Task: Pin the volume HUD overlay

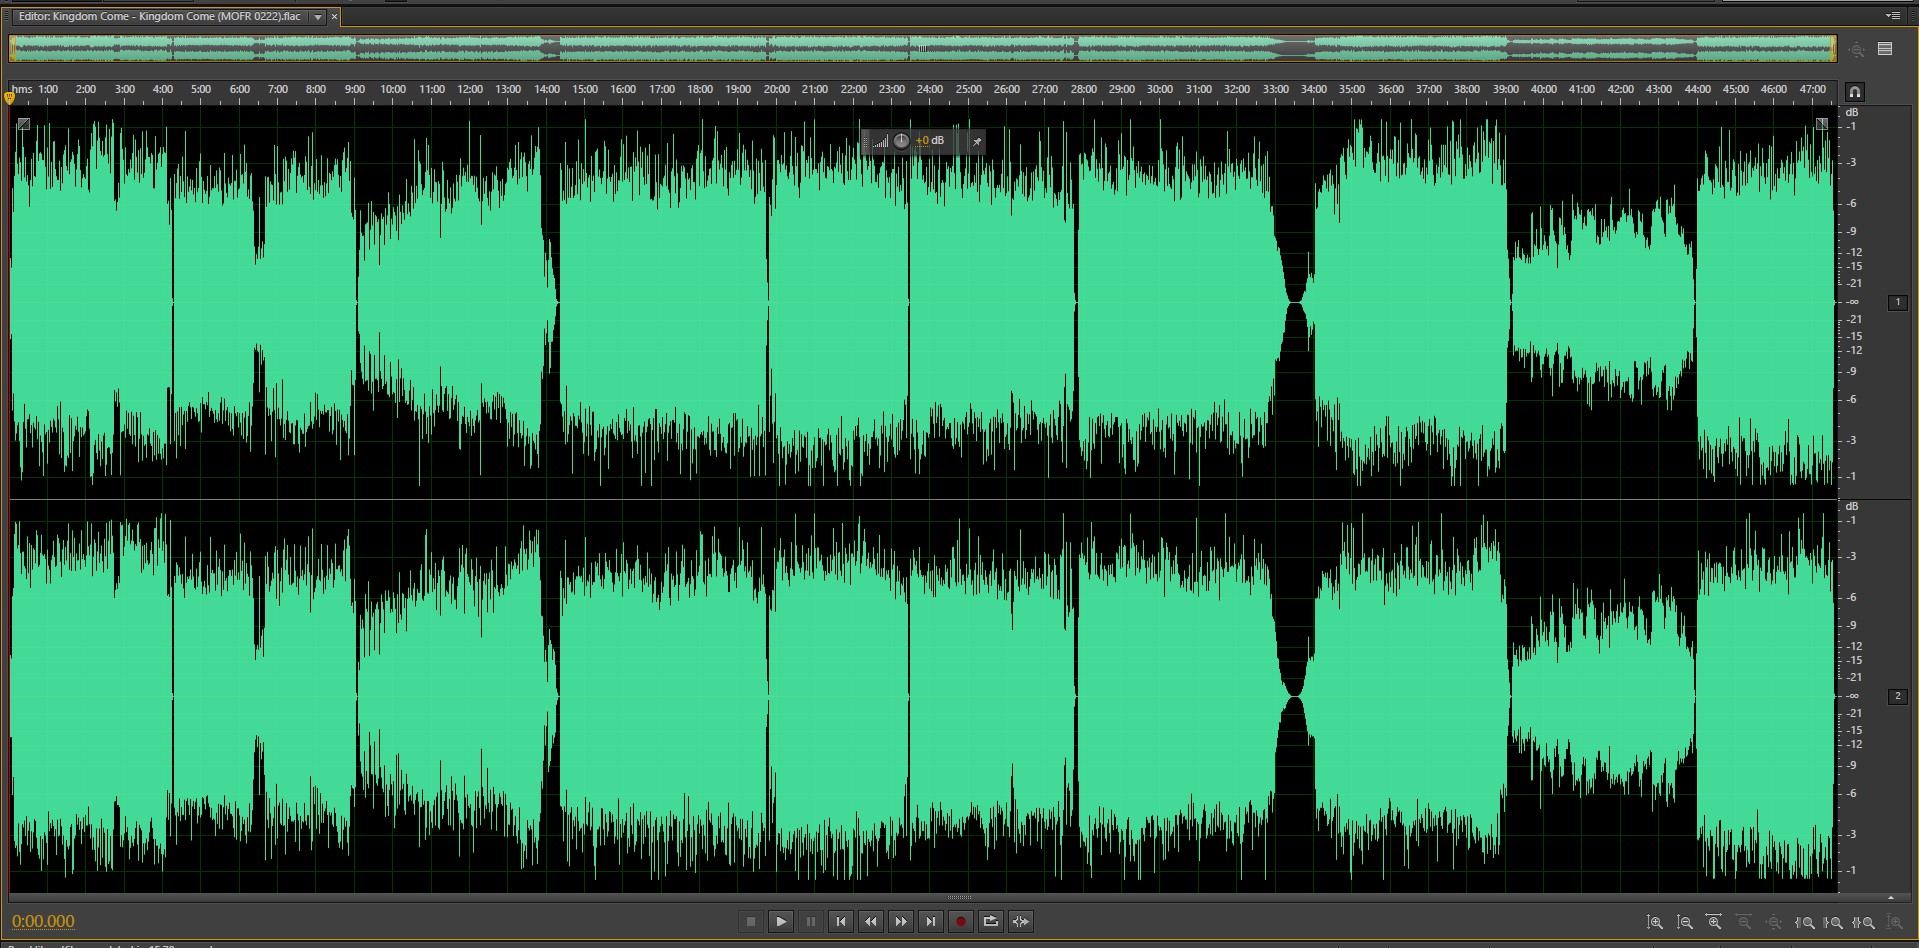Action: [x=977, y=142]
